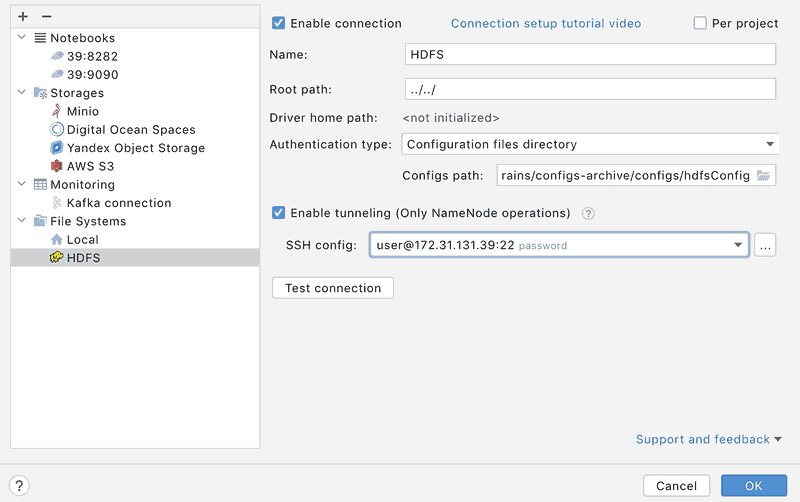Click the minus icon to remove connection

(46, 16)
